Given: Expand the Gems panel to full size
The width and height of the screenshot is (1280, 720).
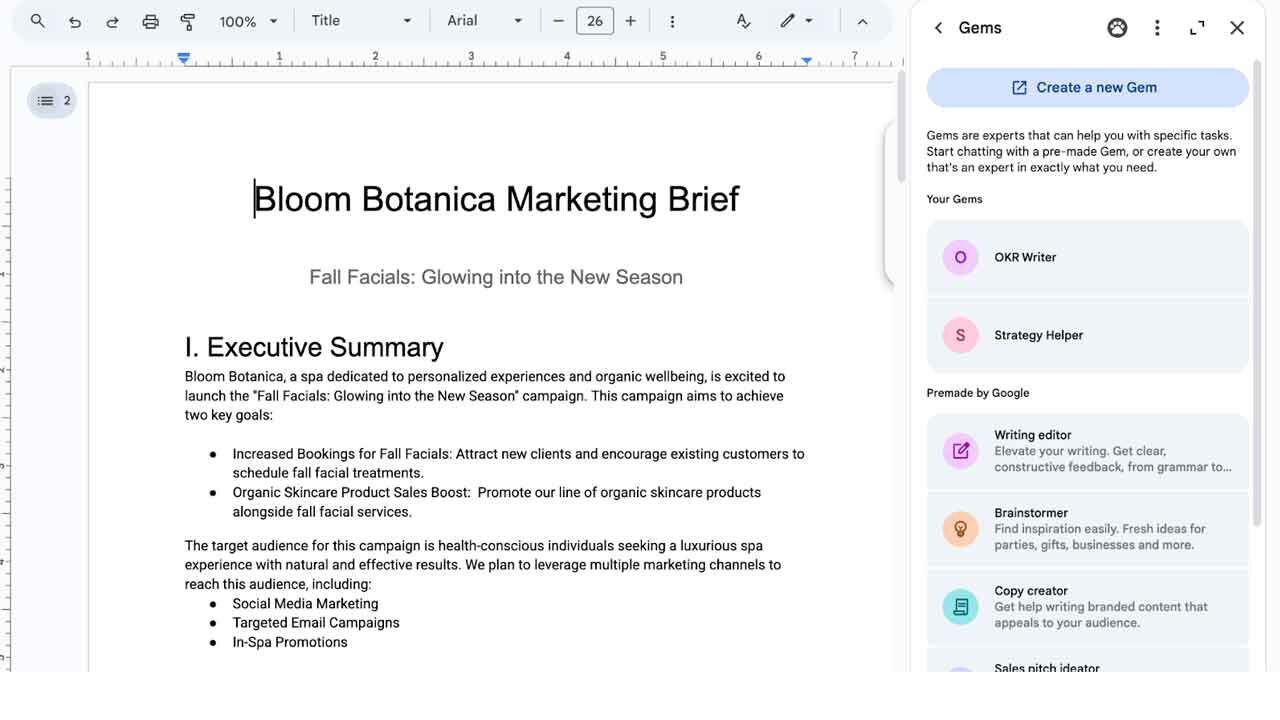Looking at the screenshot, I should (x=1197, y=28).
